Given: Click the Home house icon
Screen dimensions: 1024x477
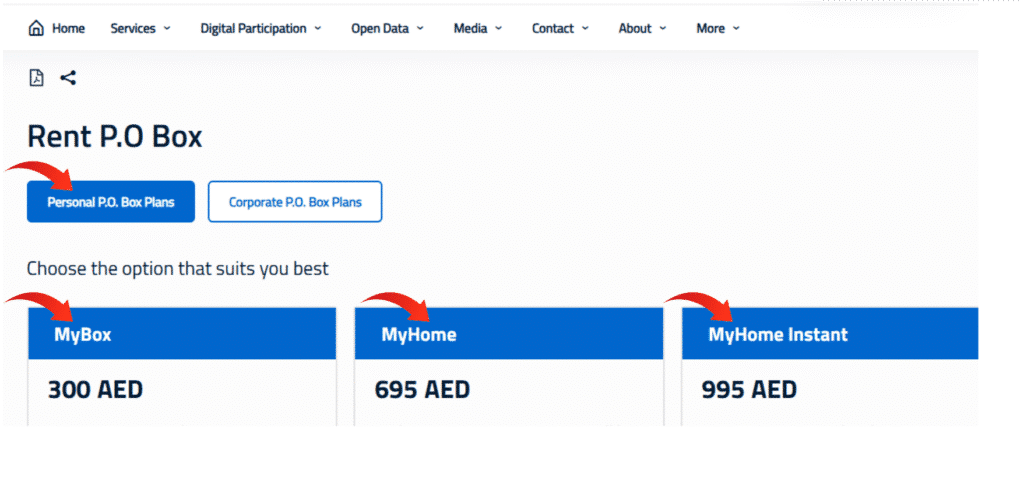Looking at the screenshot, I should (x=37, y=28).
